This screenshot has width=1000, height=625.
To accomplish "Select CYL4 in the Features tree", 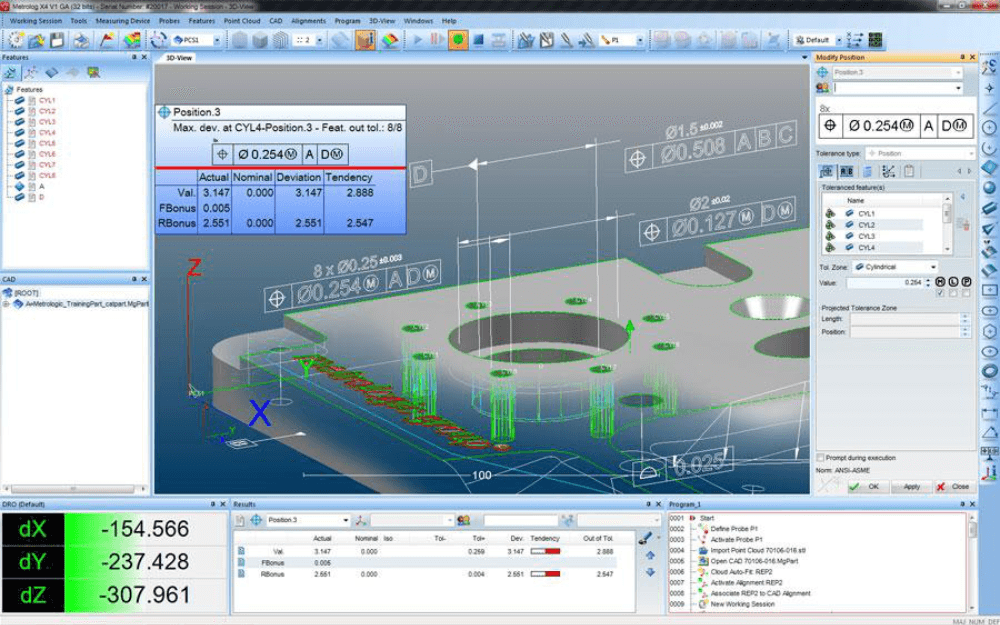I will point(47,133).
